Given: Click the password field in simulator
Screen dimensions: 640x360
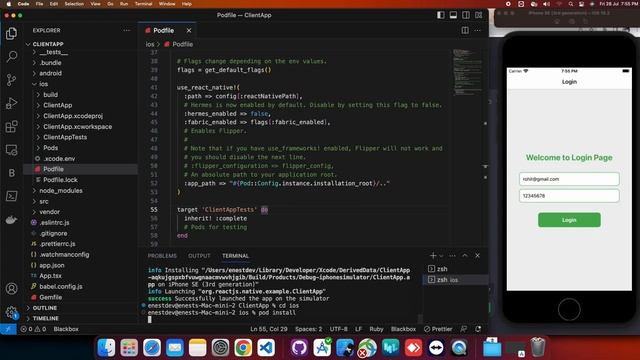Looking at the screenshot, I should point(569,196).
